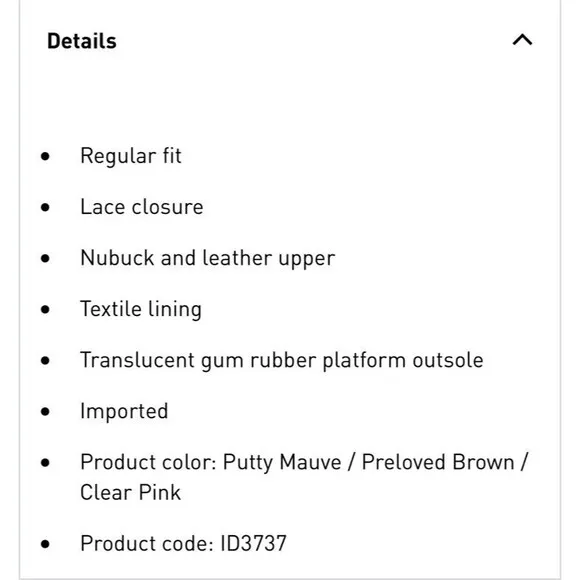Click the 'Clear Pink' color text
The height and width of the screenshot is (580, 580).
coord(131,493)
